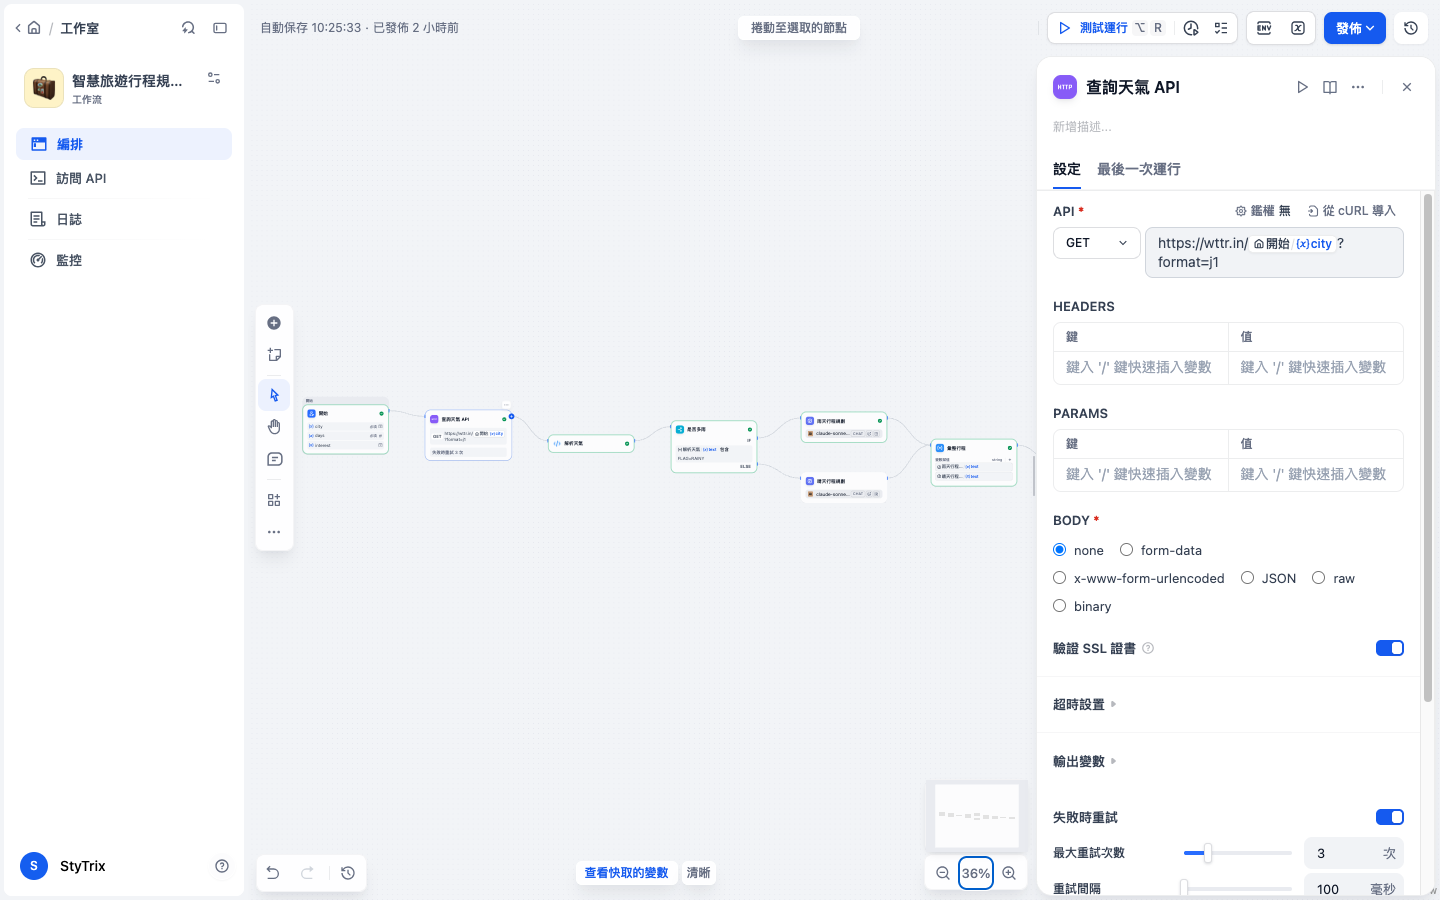Screen dimensions: 1440x900
Task: Open 監控 monitoring page
Action: (124, 260)
